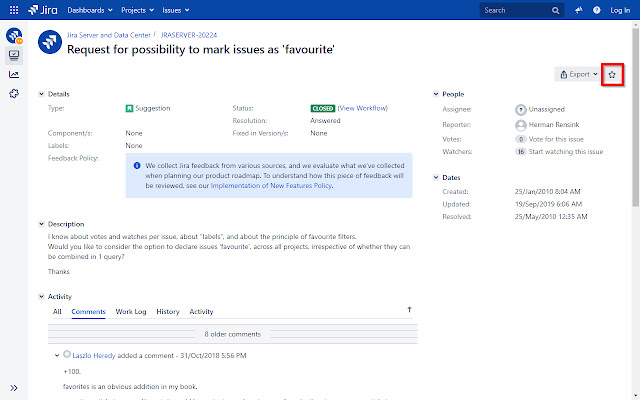
Task: Click the View Workflow link
Action: click(x=362, y=108)
